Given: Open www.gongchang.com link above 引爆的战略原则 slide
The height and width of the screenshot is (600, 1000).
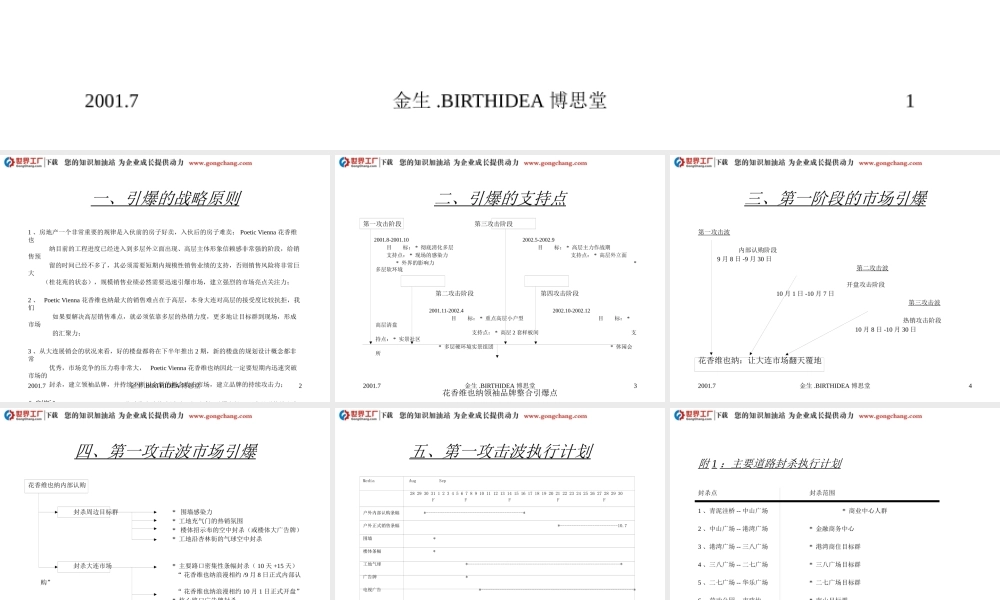Looking at the screenshot, I should [220, 163].
